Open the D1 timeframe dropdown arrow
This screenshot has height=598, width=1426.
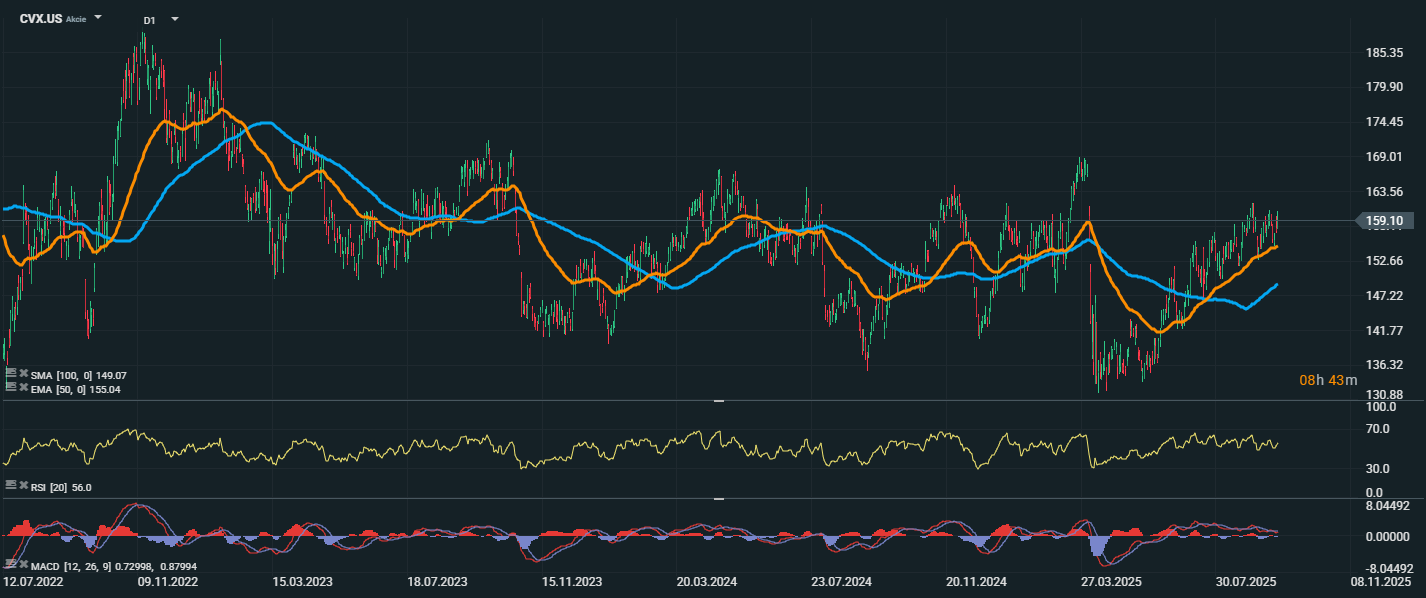coord(175,19)
